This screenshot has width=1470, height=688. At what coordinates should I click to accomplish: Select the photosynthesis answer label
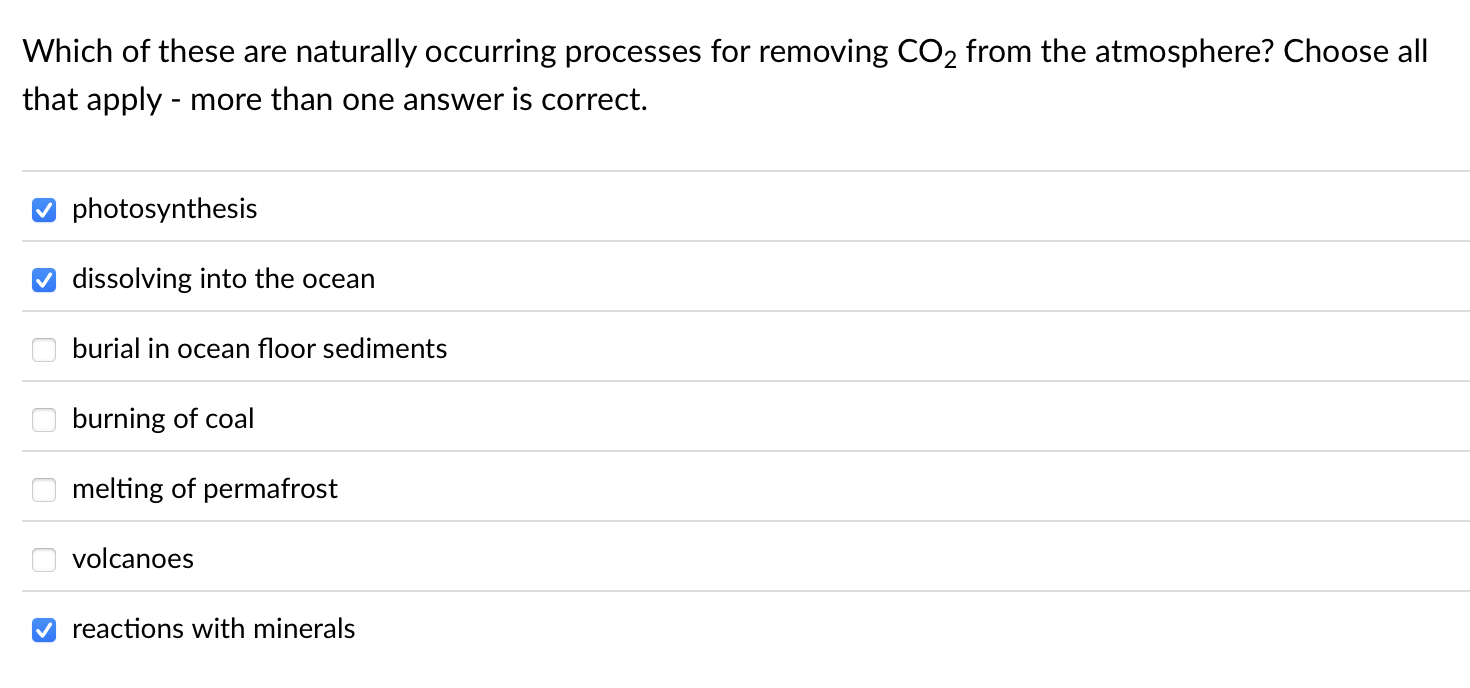click(x=165, y=210)
